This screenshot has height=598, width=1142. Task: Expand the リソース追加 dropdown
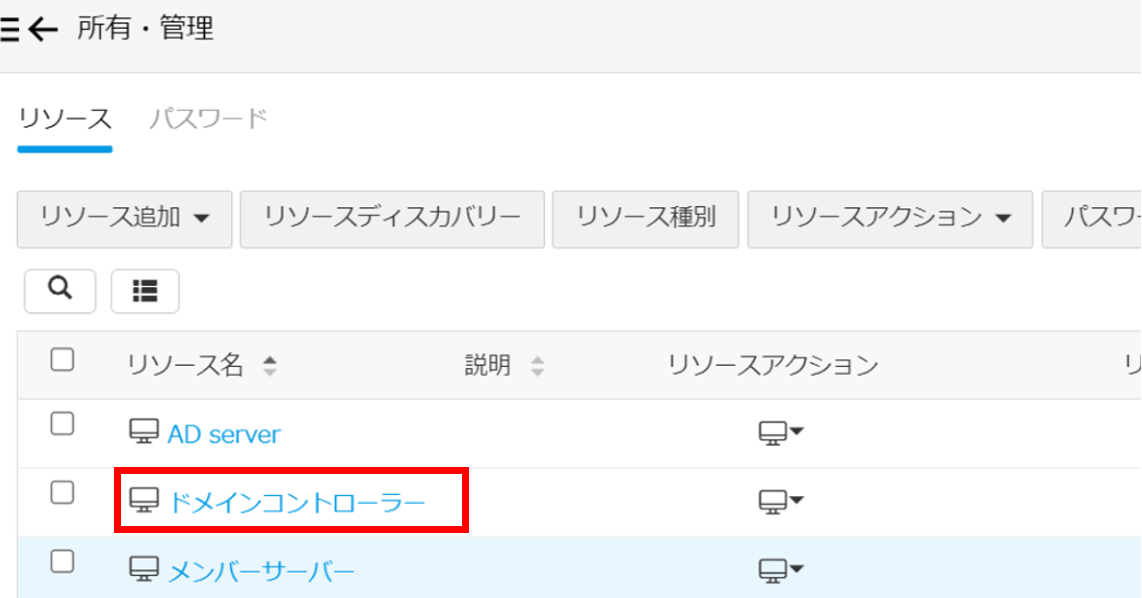tap(124, 218)
